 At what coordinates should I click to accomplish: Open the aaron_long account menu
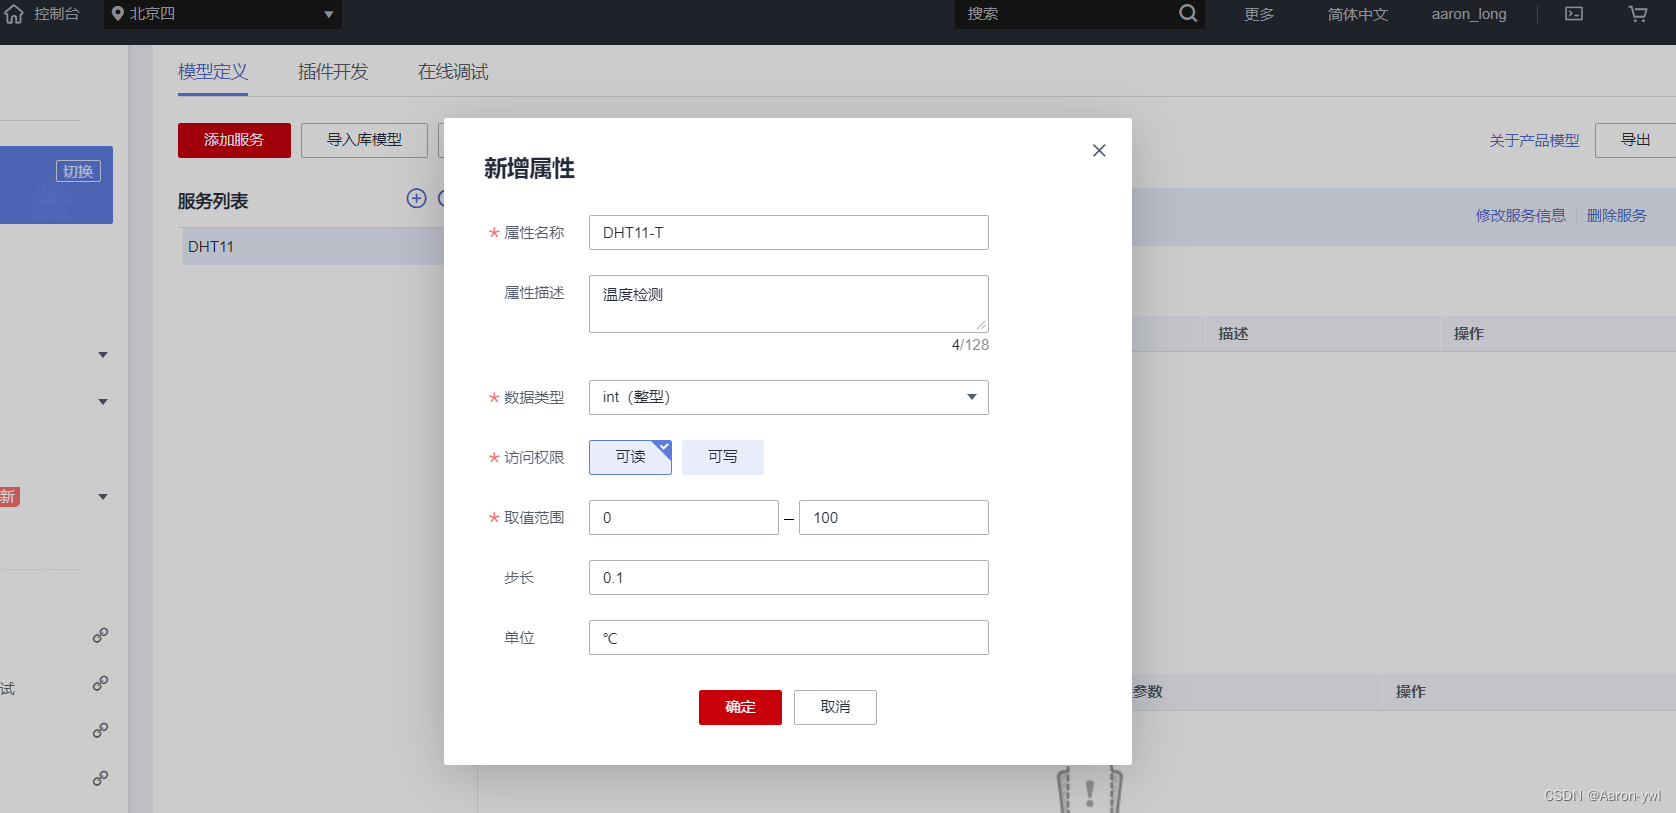[x=1468, y=14]
